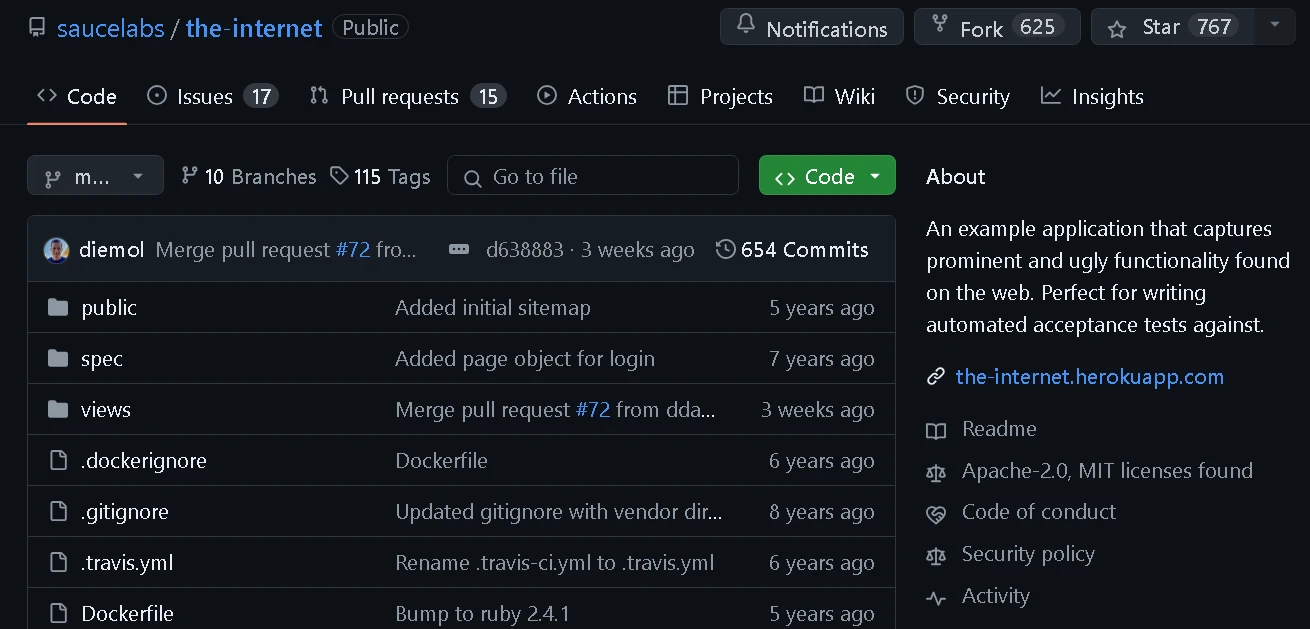This screenshot has width=1310, height=629.
Task: Open the-internet.herokuapp.com link
Action: pos(1090,377)
